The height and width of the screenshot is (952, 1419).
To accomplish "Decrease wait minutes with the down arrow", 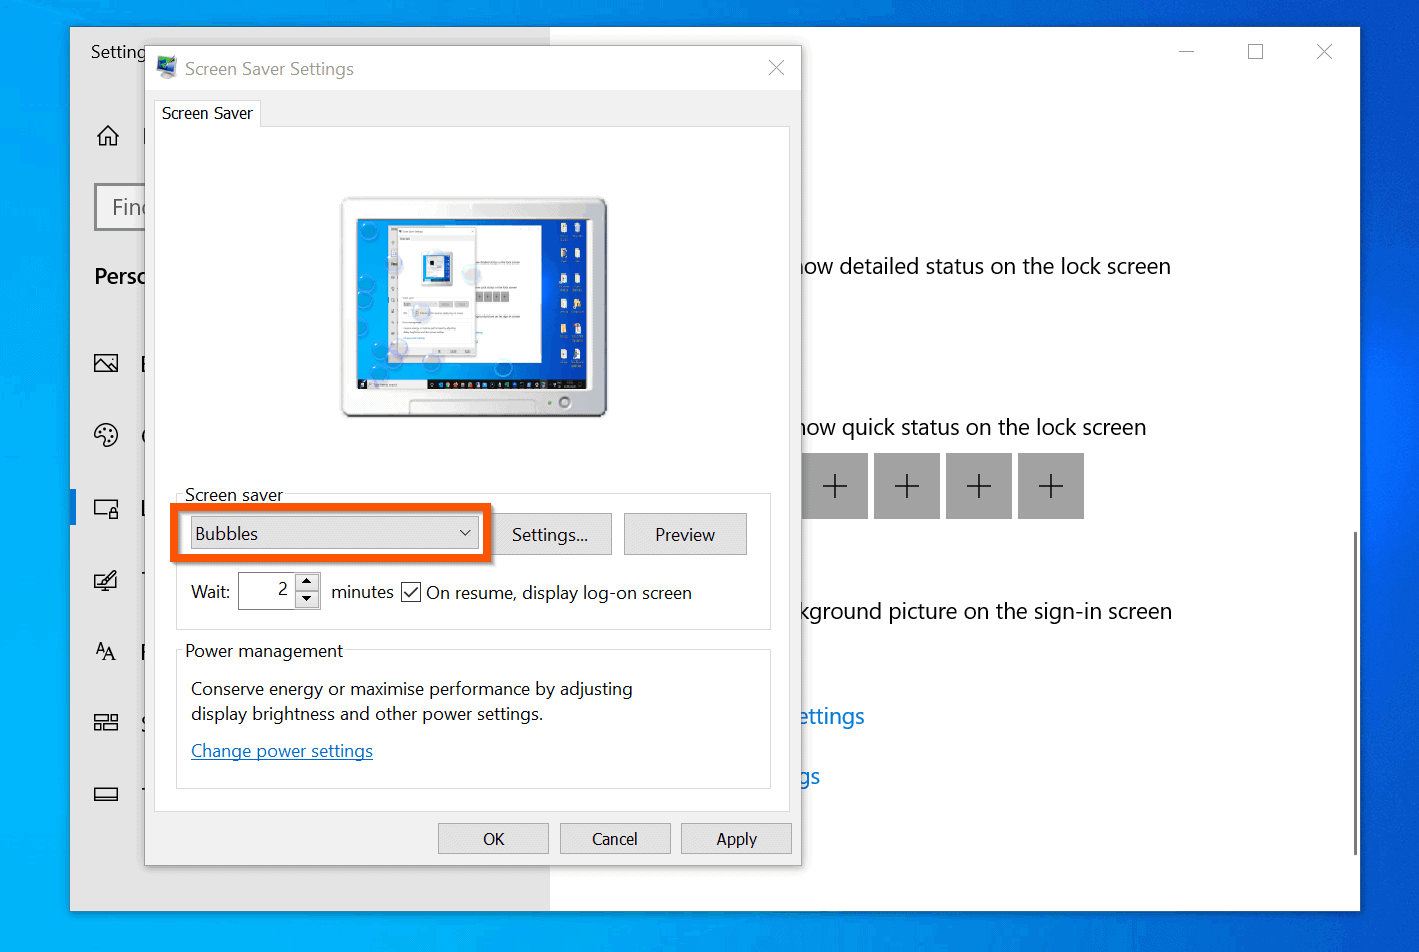I will (x=306, y=599).
